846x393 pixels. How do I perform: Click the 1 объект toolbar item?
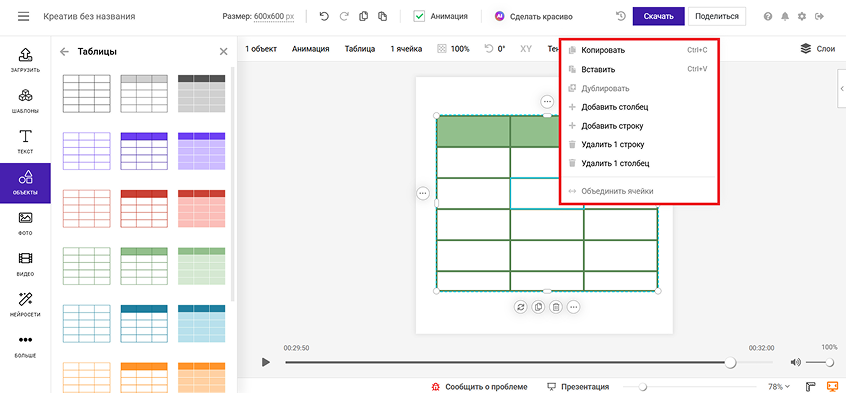point(261,49)
